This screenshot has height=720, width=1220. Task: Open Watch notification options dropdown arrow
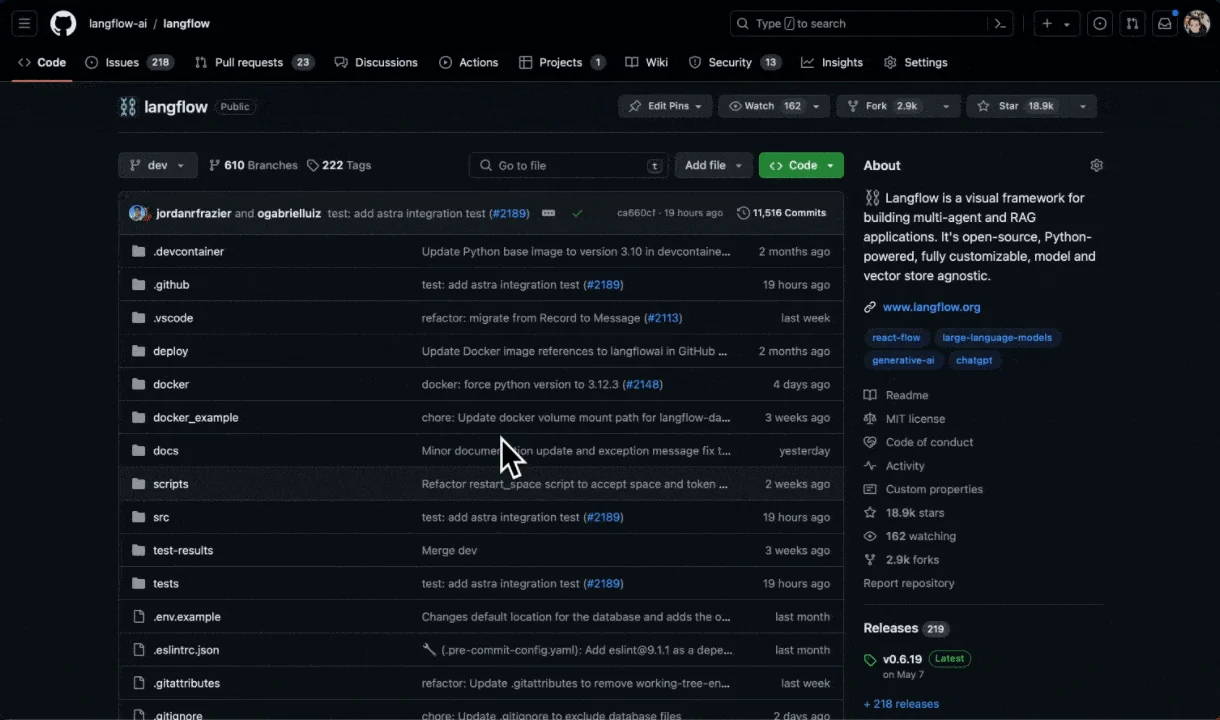pos(816,106)
